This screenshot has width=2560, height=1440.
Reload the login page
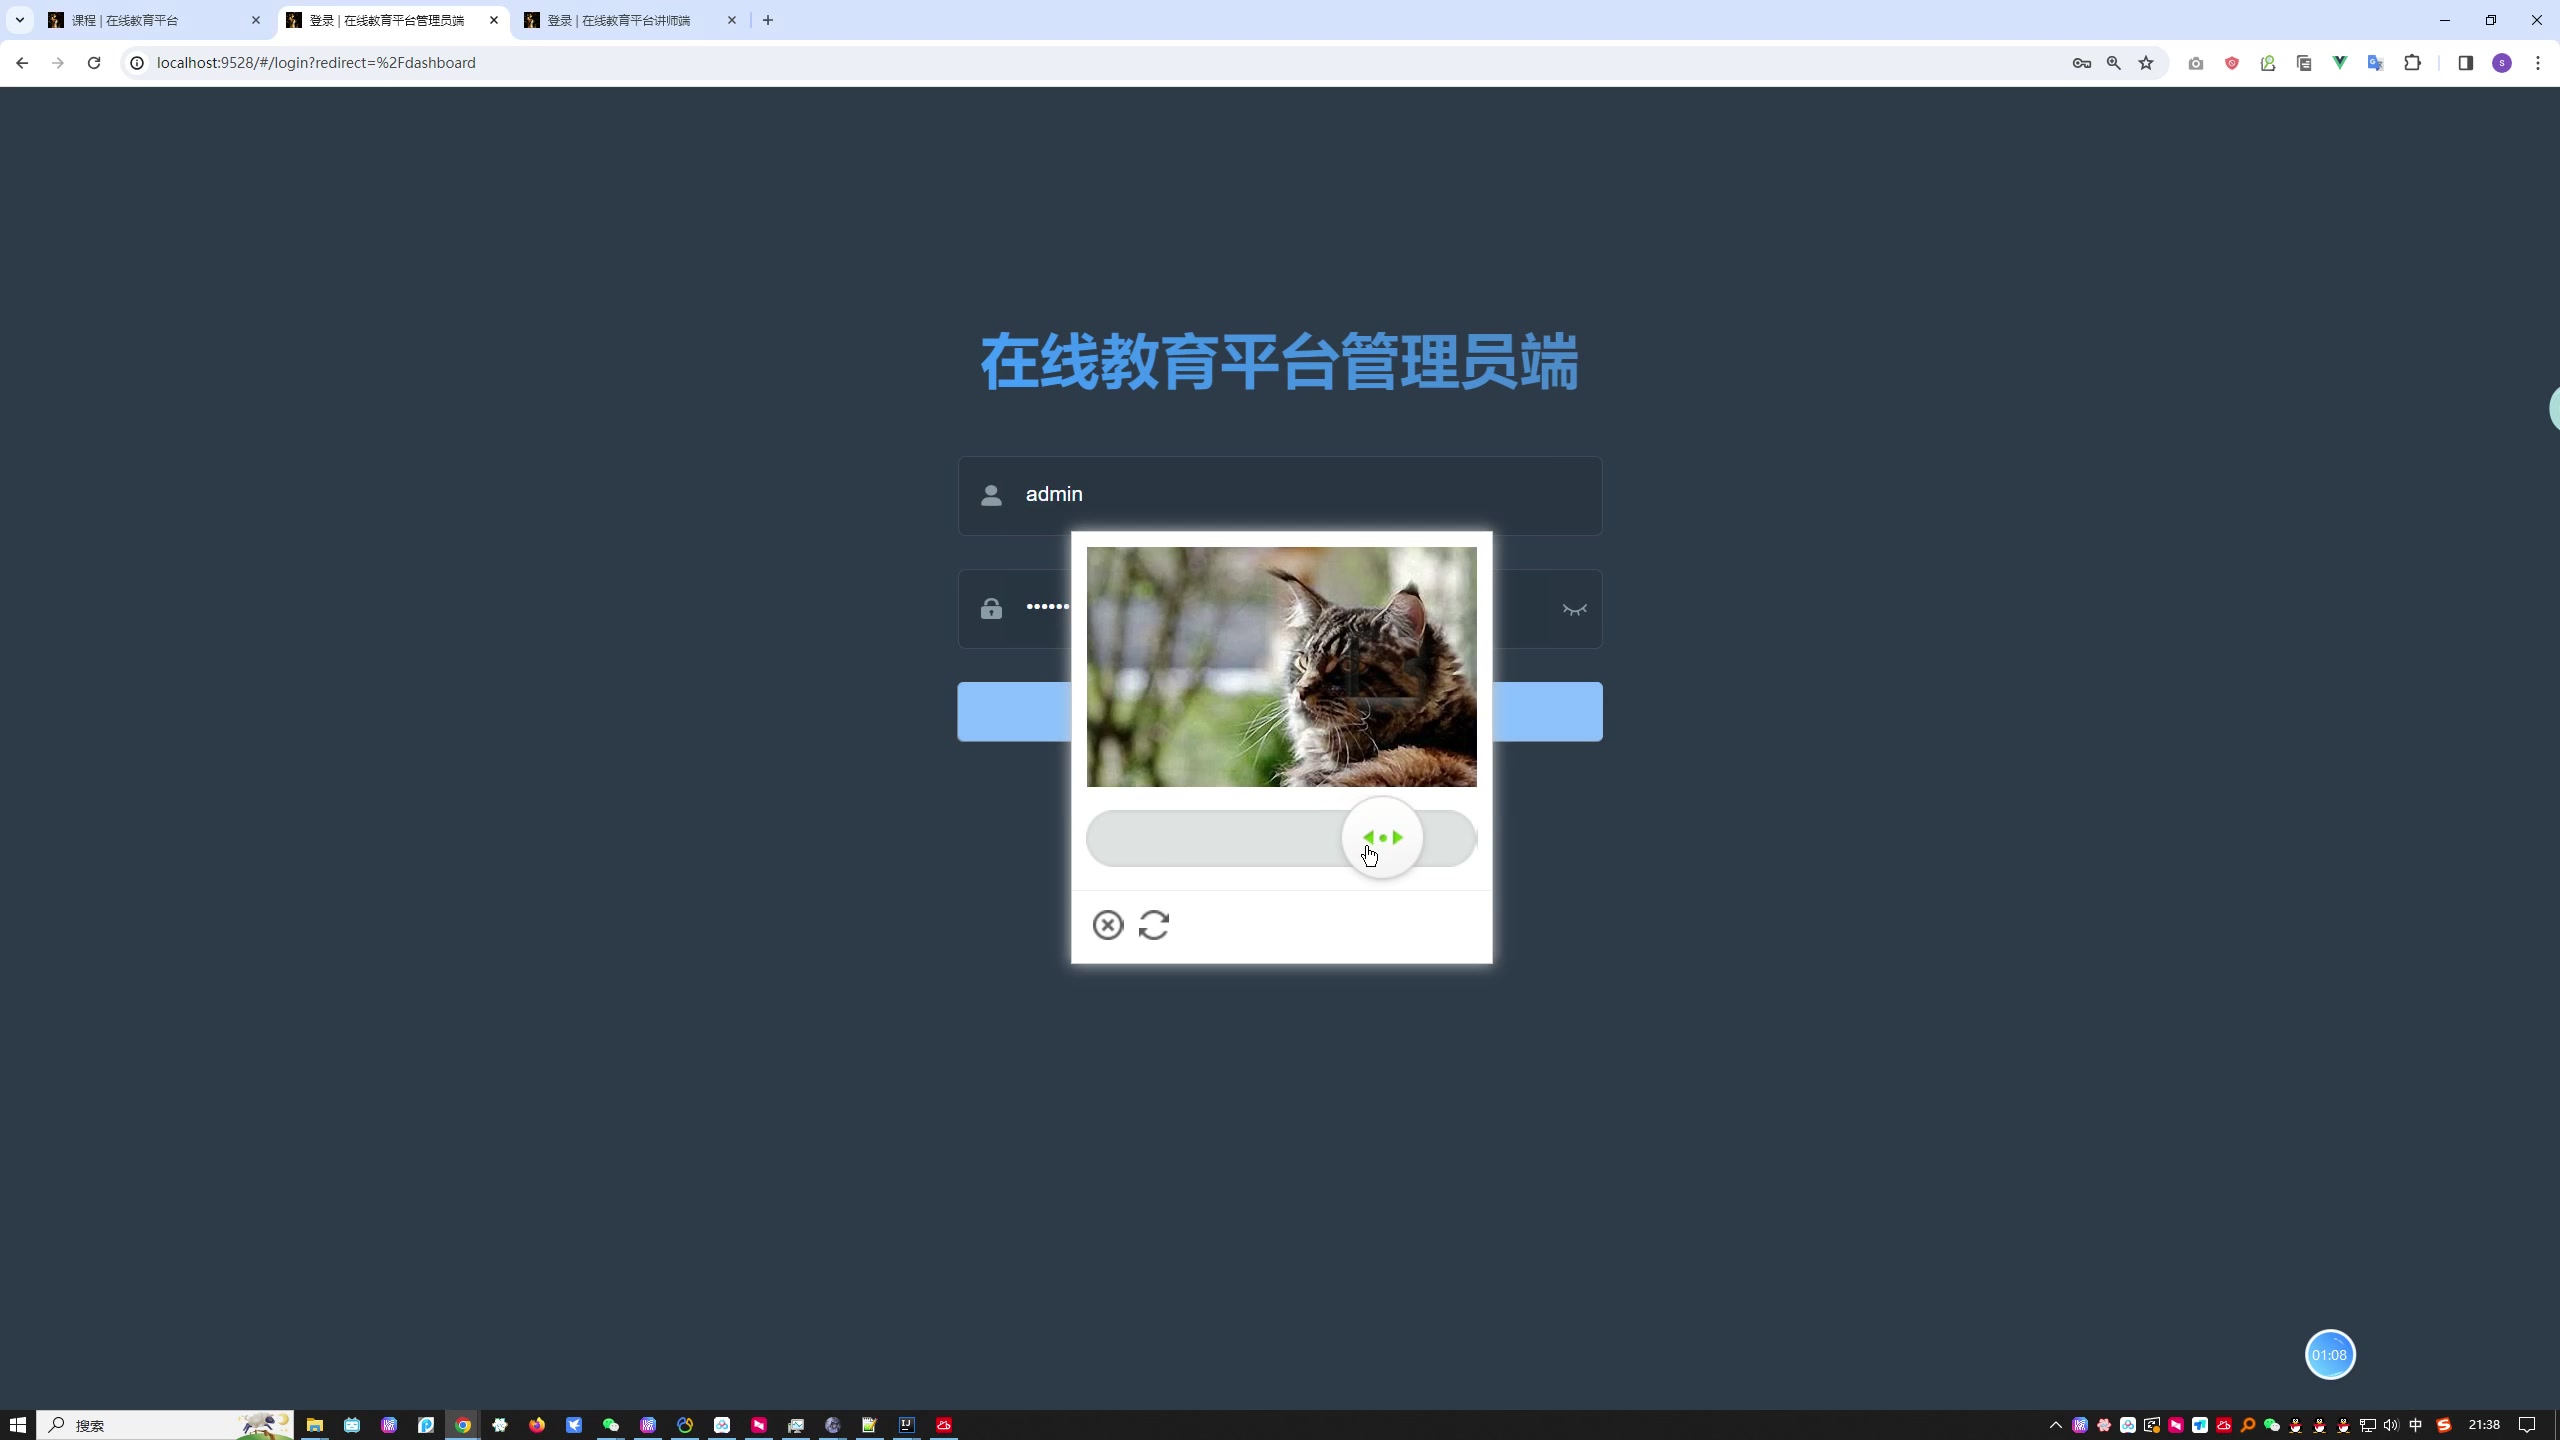pos(94,63)
